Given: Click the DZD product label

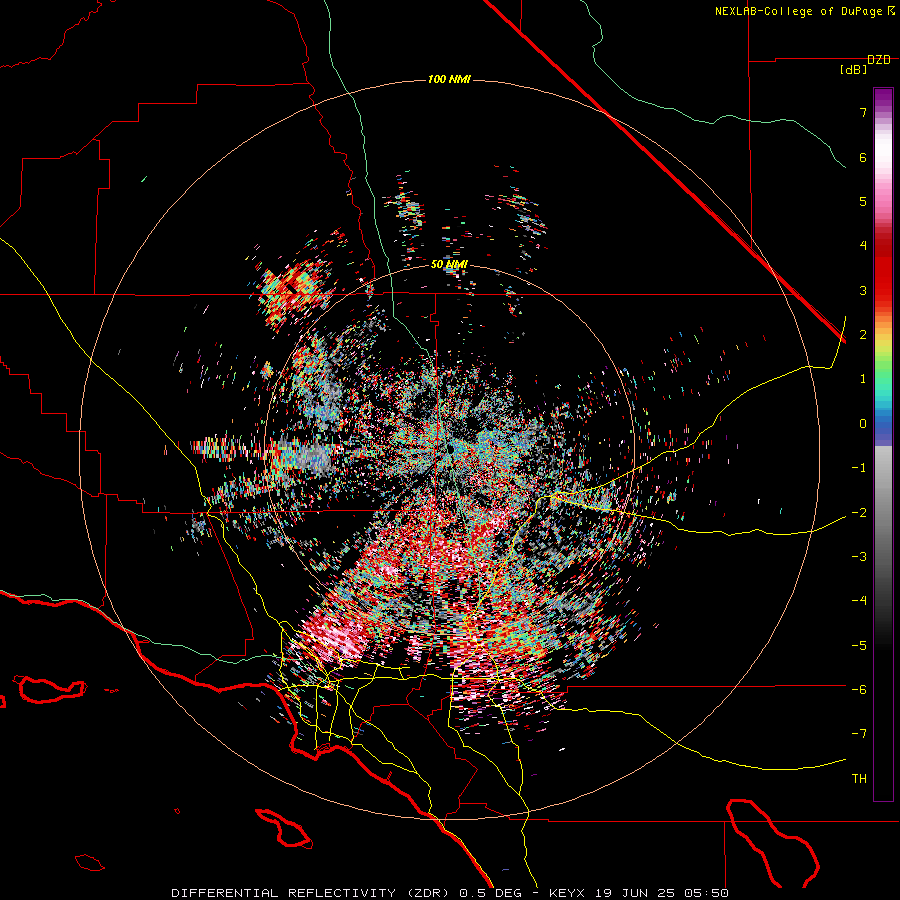Looking at the screenshot, I should coord(879,60).
